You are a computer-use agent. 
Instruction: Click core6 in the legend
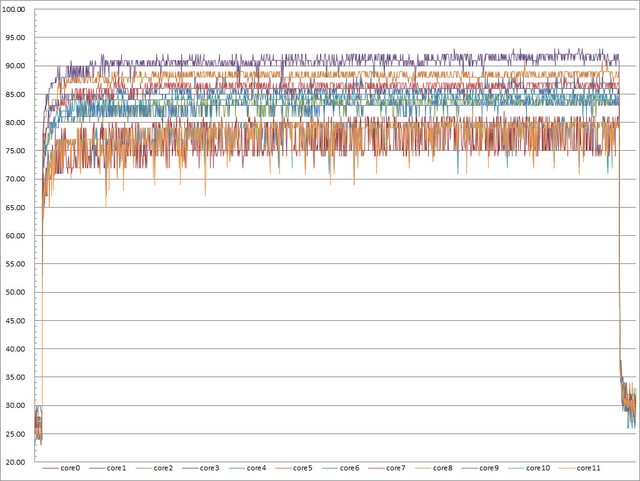(x=349, y=468)
